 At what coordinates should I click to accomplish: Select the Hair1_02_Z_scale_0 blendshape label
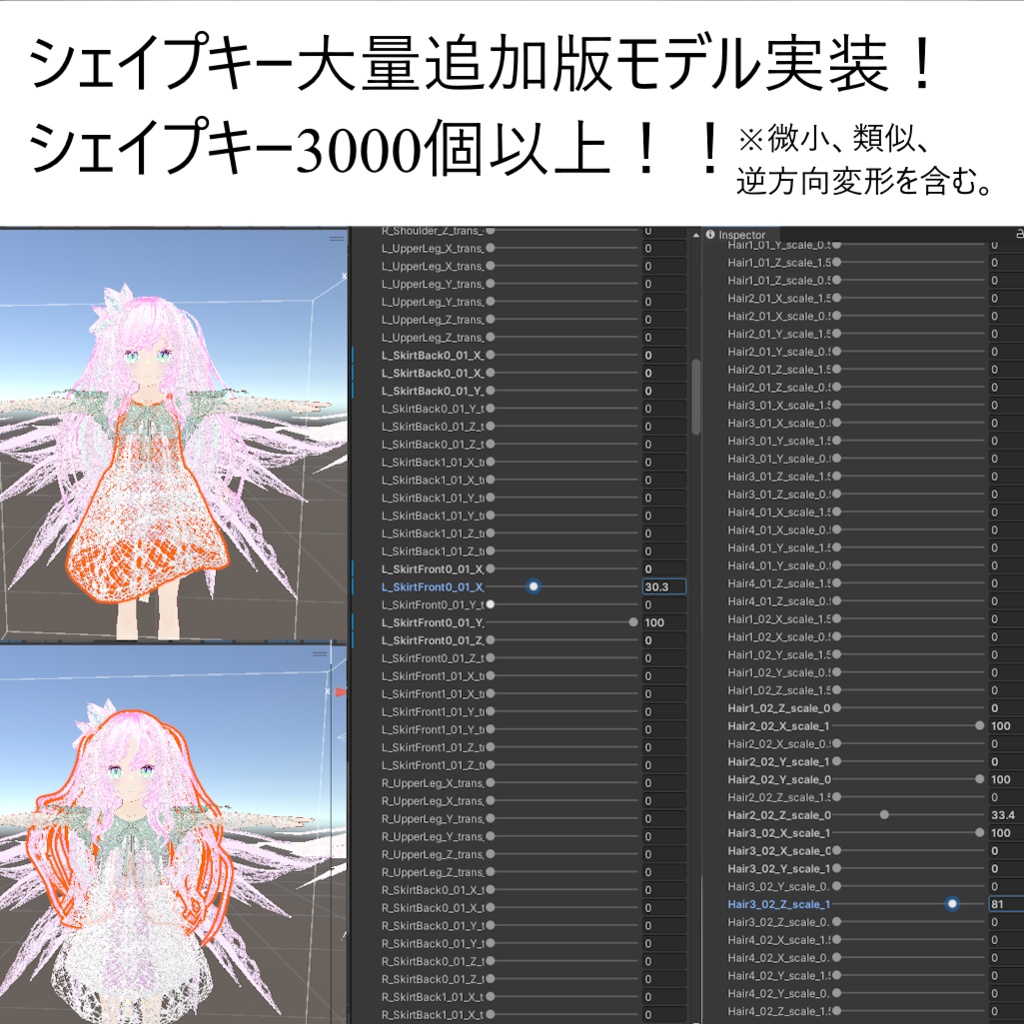780,708
